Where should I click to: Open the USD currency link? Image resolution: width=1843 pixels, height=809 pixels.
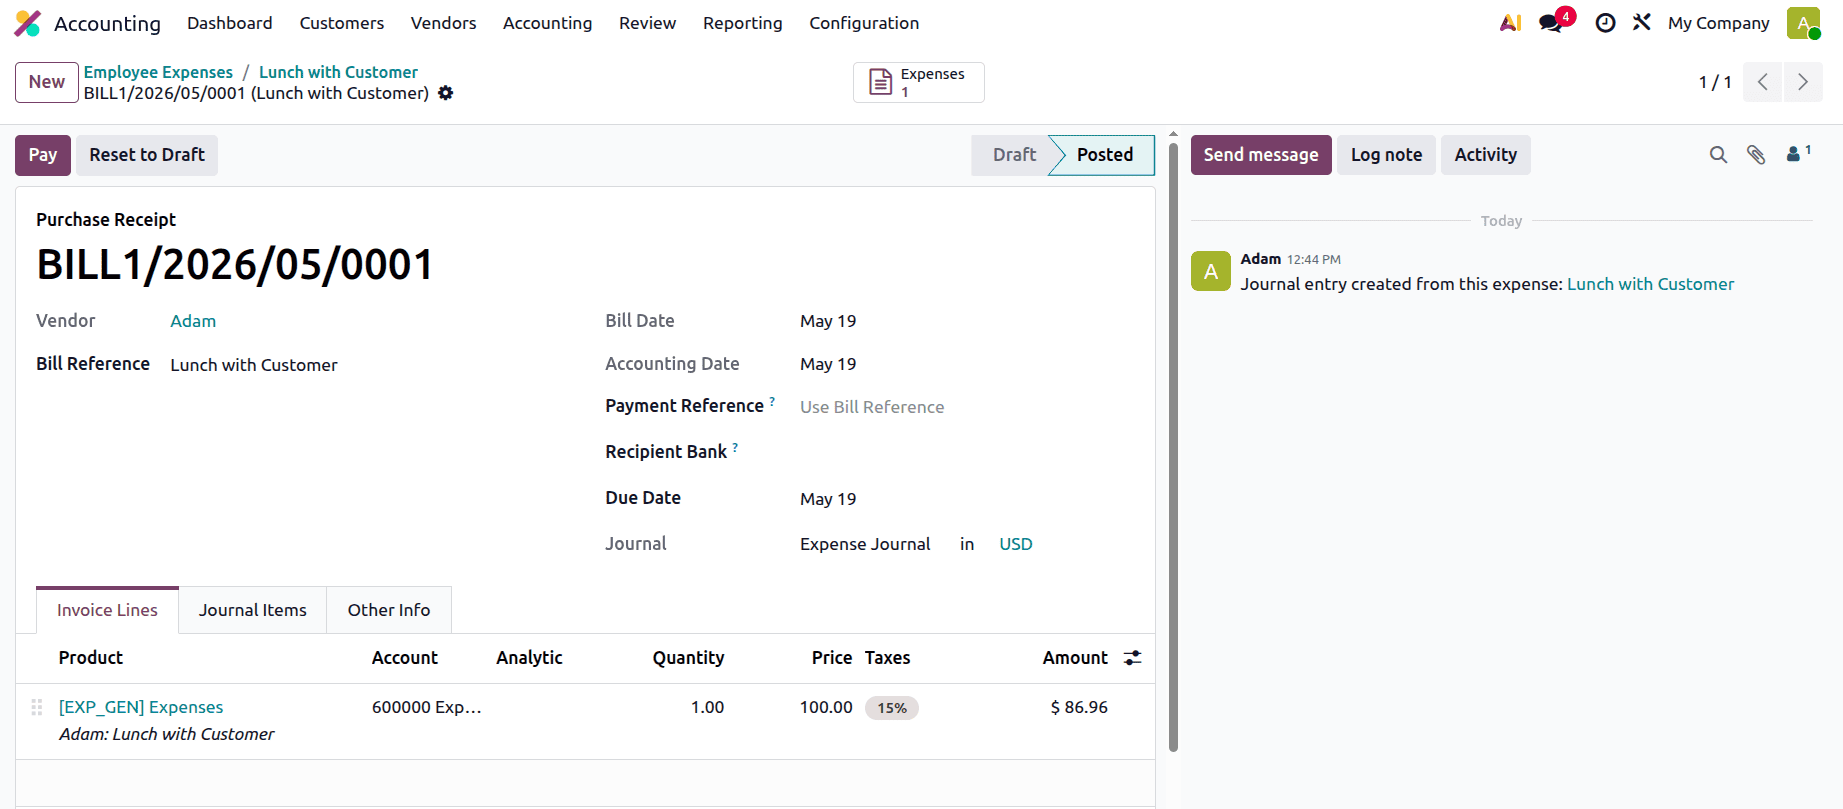[x=1016, y=544]
